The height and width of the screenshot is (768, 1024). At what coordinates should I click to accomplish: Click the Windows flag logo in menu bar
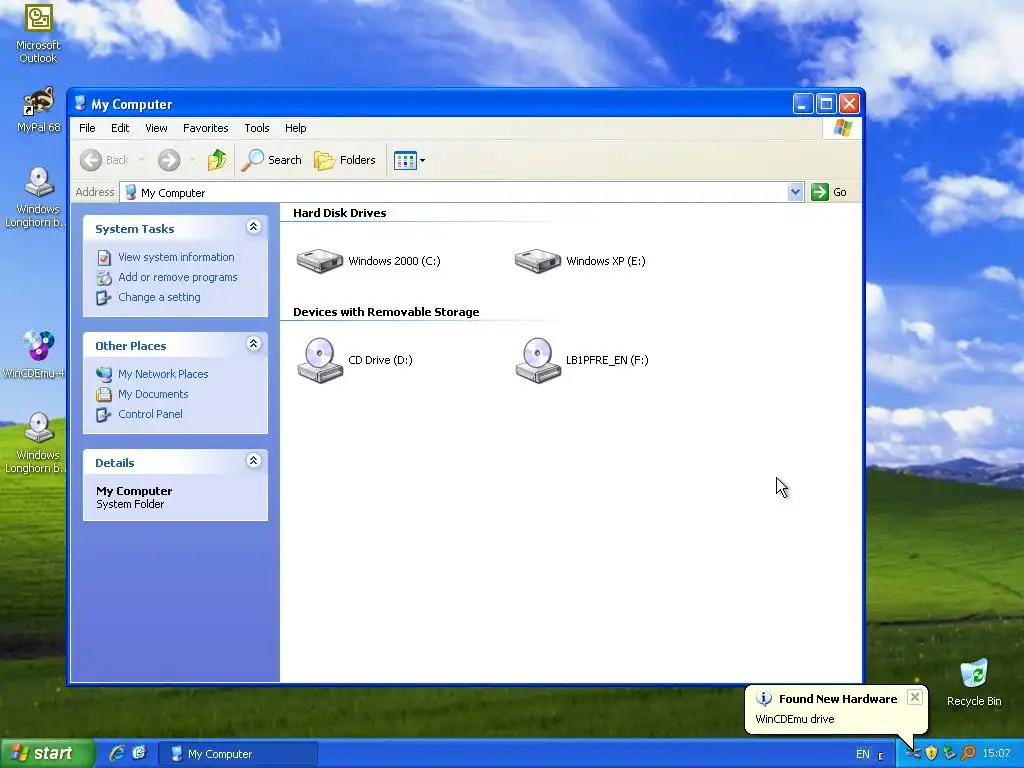point(842,127)
